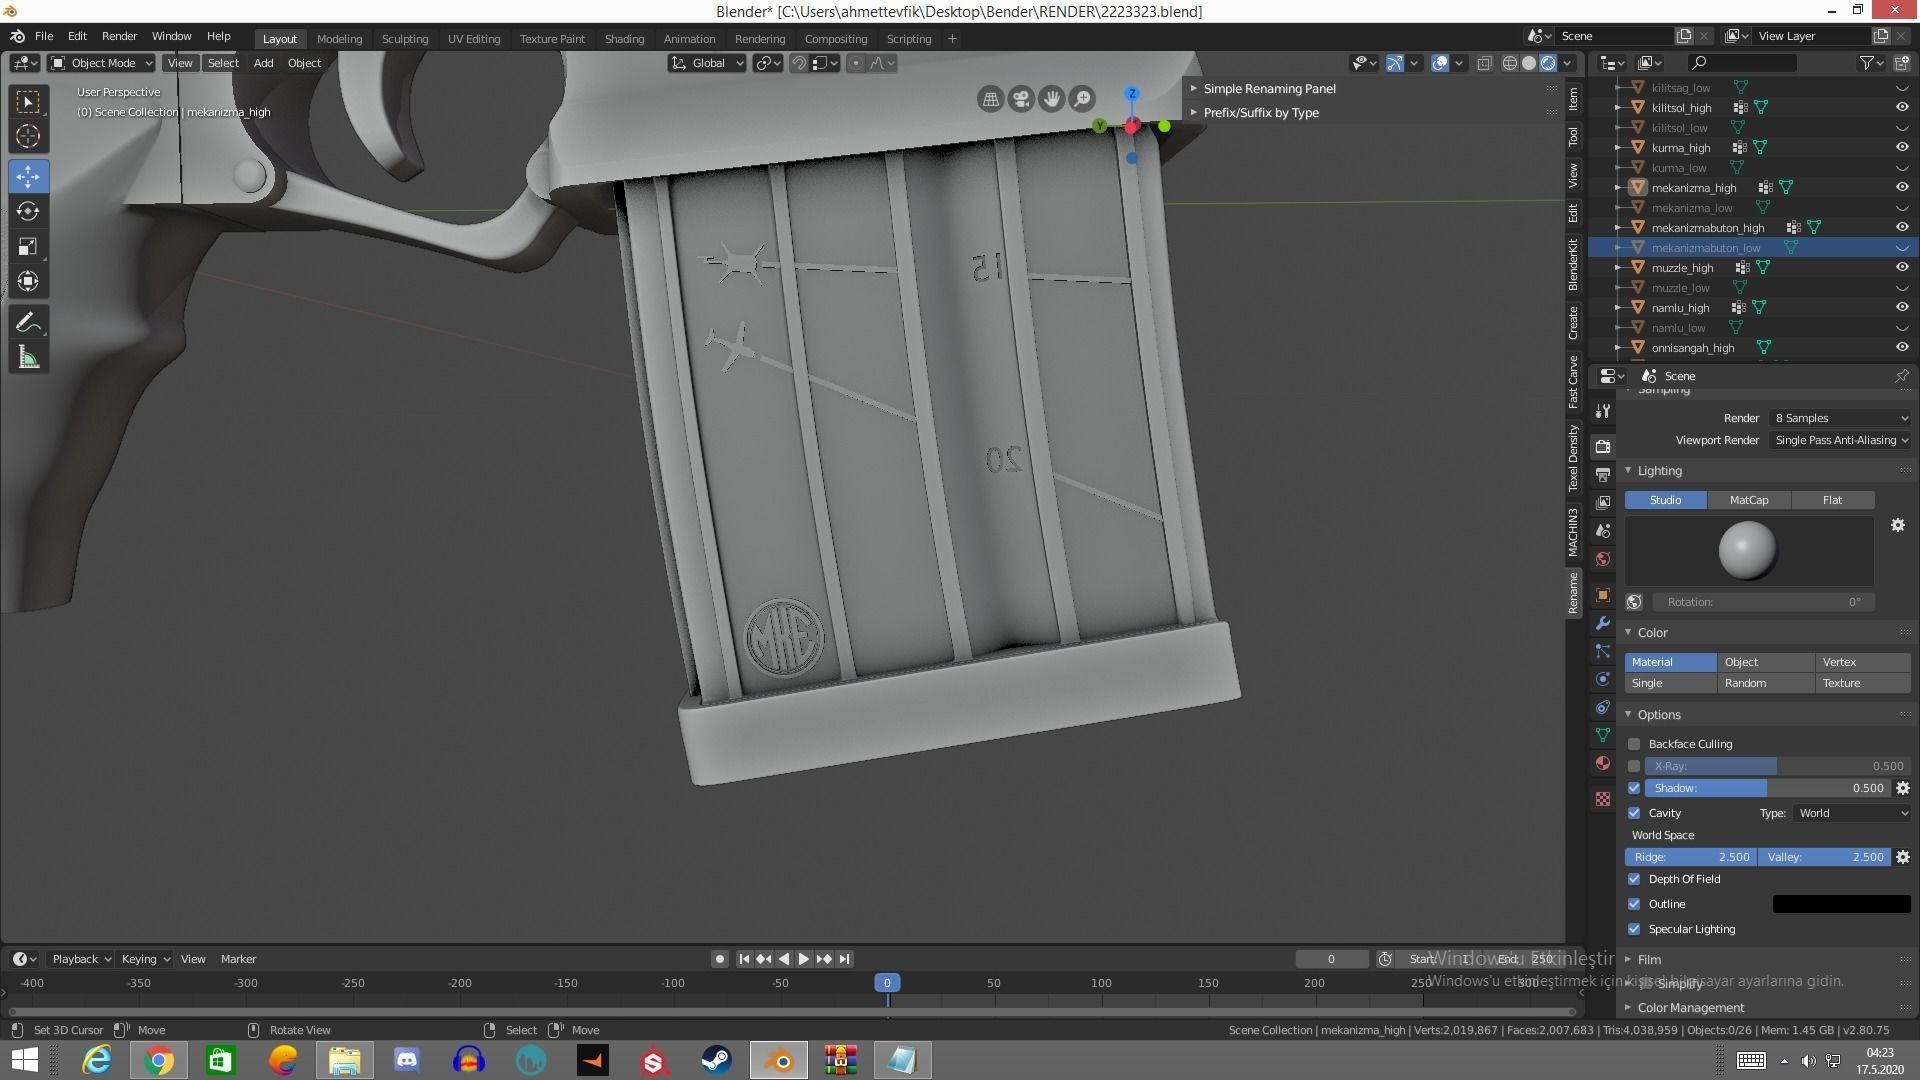Set color mode to Random

1766,683
